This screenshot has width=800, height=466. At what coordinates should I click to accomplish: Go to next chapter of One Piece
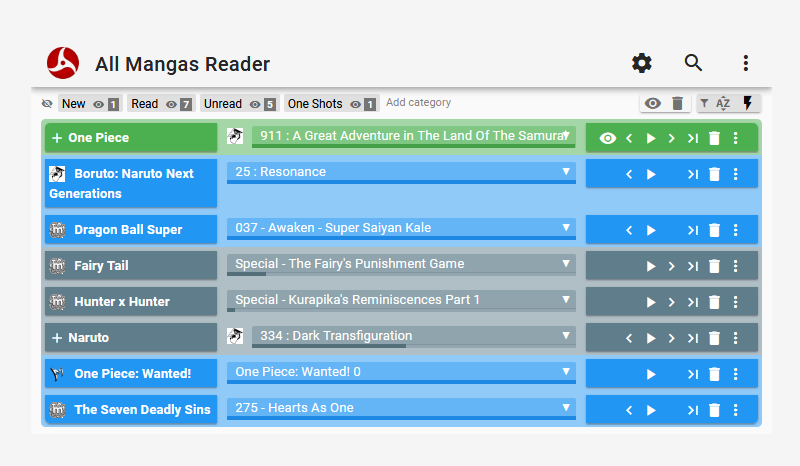pos(671,138)
